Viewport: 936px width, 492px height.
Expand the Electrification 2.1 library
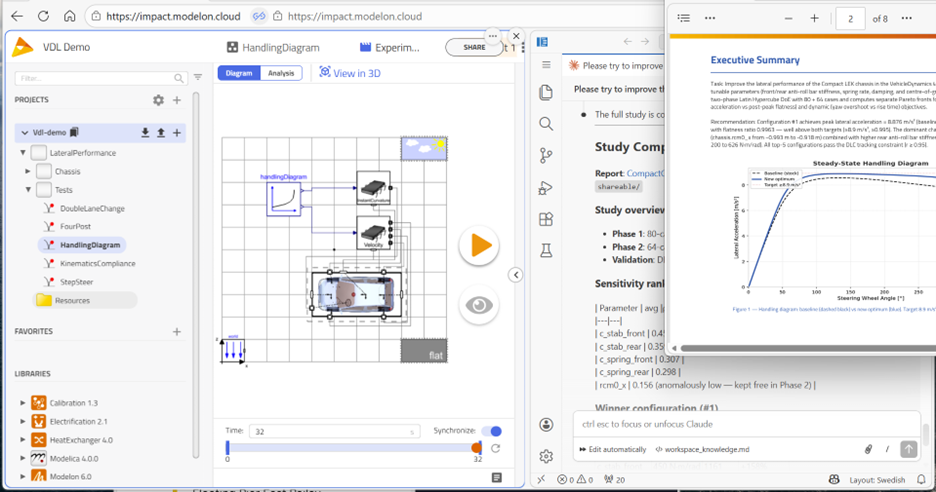pos(23,422)
